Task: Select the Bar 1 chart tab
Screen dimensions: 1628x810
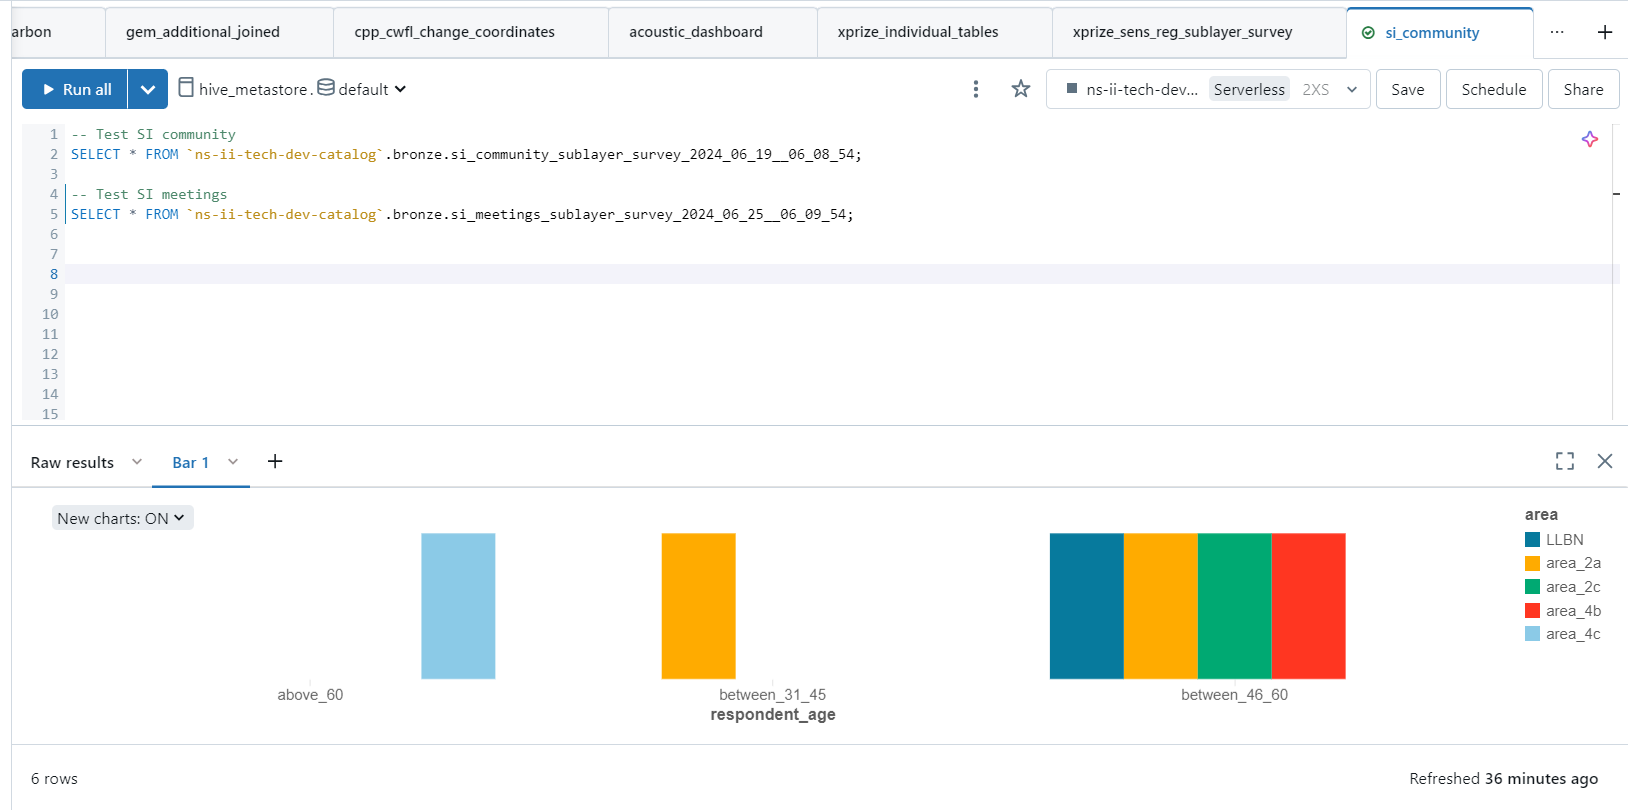Action: (x=190, y=463)
